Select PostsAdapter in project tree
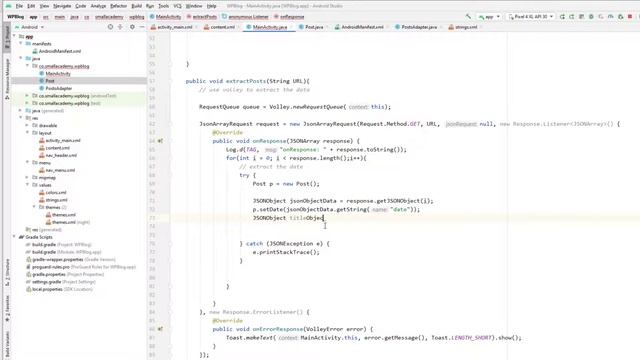The width and height of the screenshot is (640, 360). [x=58, y=88]
